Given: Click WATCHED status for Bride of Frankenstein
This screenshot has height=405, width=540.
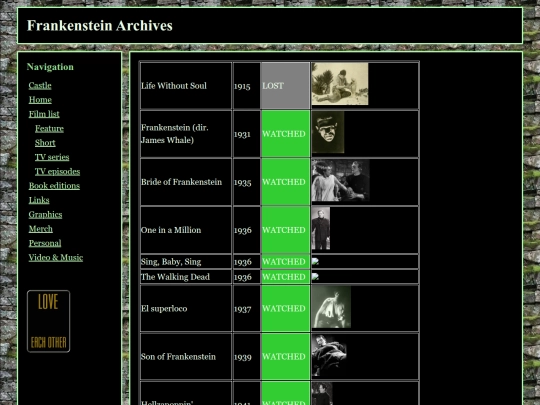Looking at the screenshot, I should coord(285,182).
